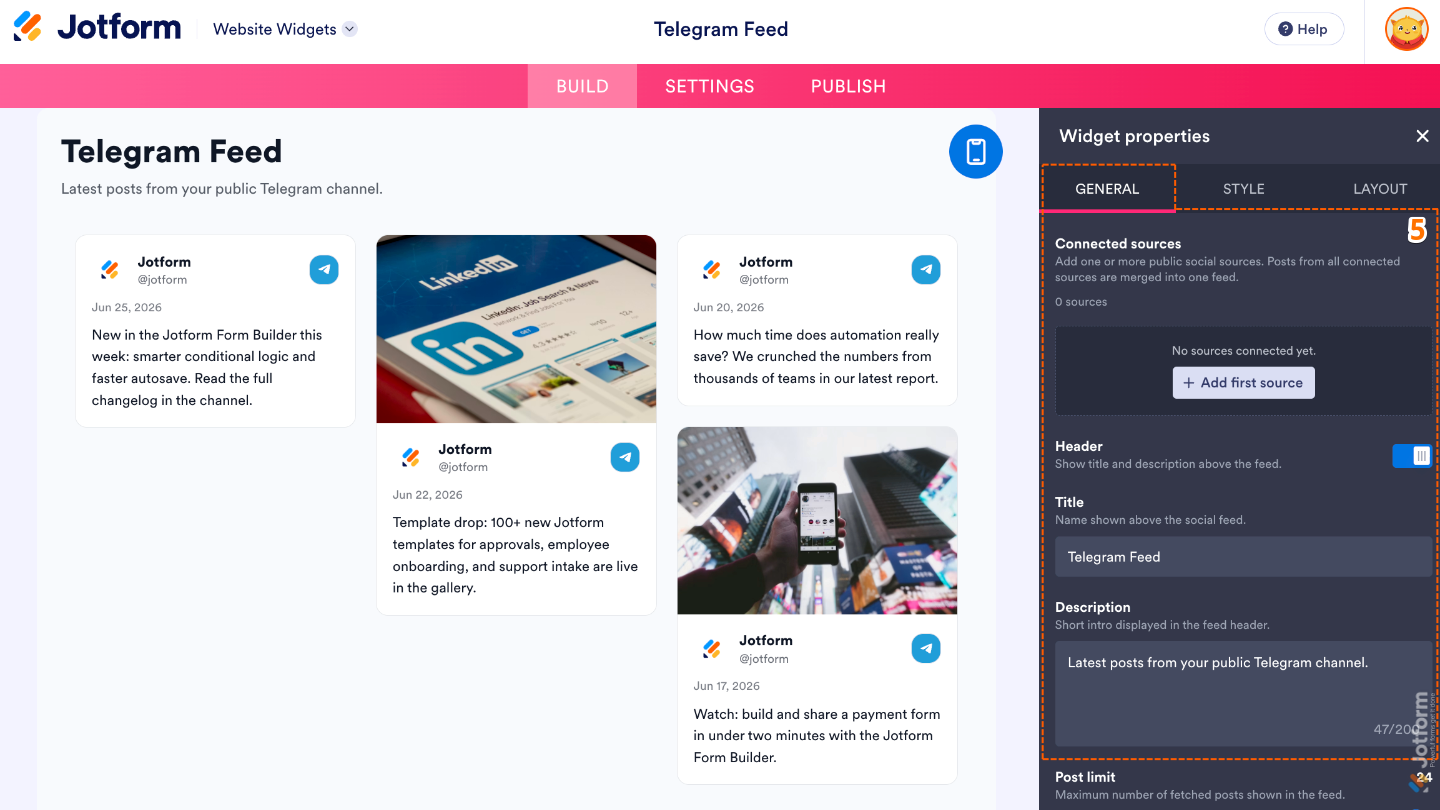1440x810 pixels.
Task: Click the Jotform logo
Action: click(97, 27)
